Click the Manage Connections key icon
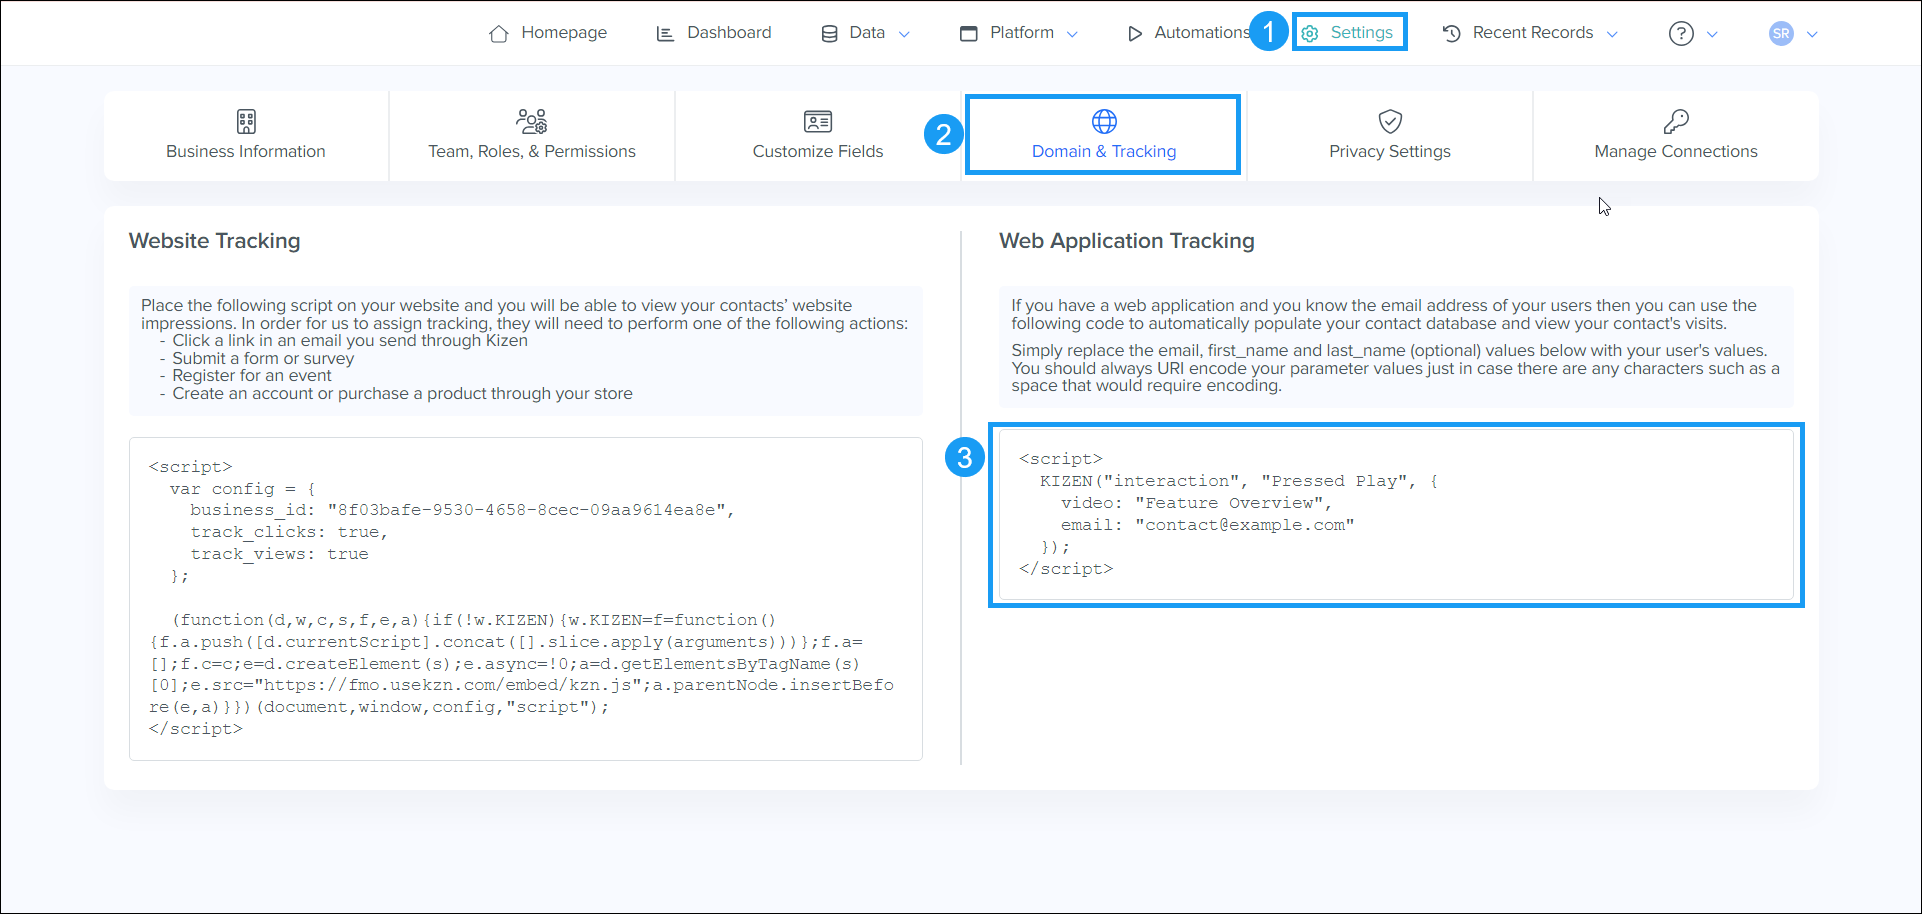1922x914 pixels. (x=1676, y=122)
